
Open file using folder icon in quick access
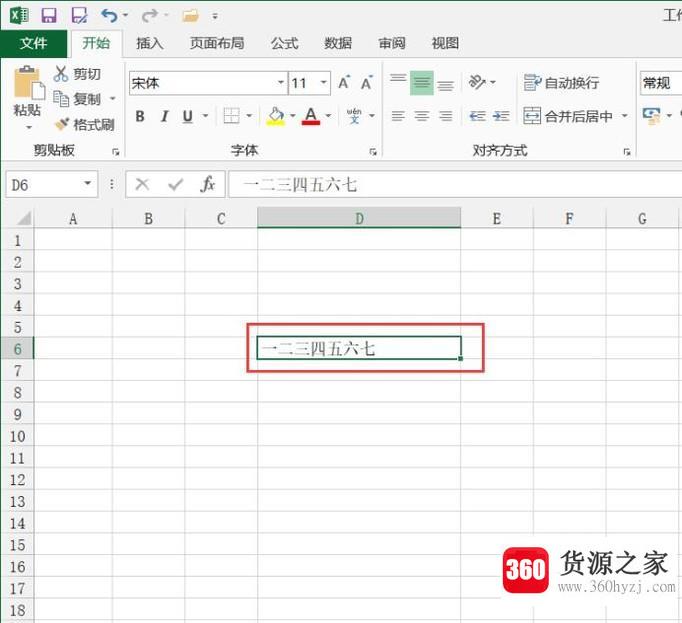[191, 16]
